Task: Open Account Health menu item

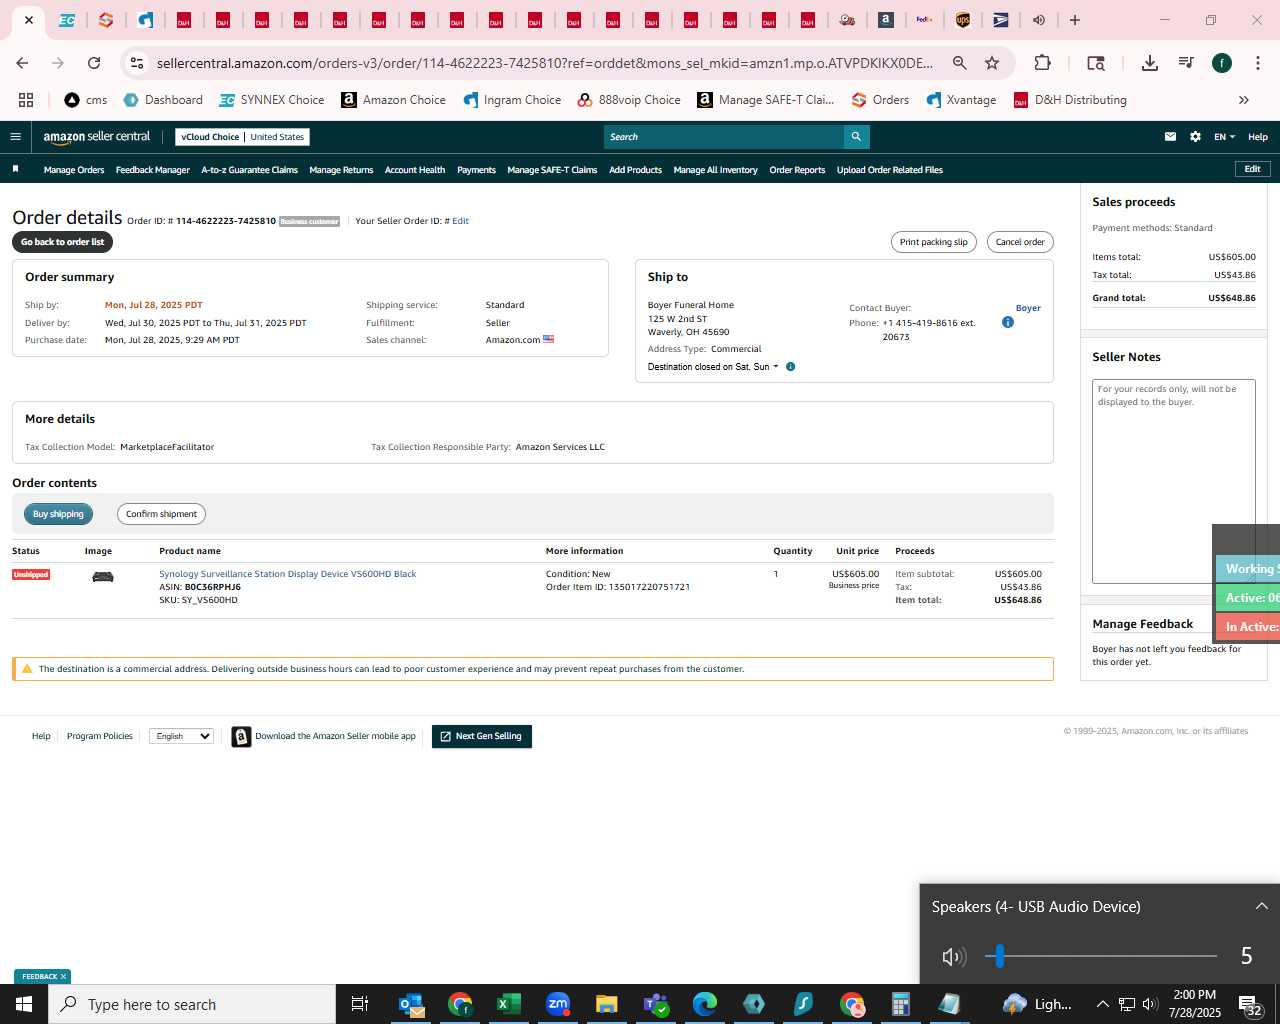Action: [415, 170]
